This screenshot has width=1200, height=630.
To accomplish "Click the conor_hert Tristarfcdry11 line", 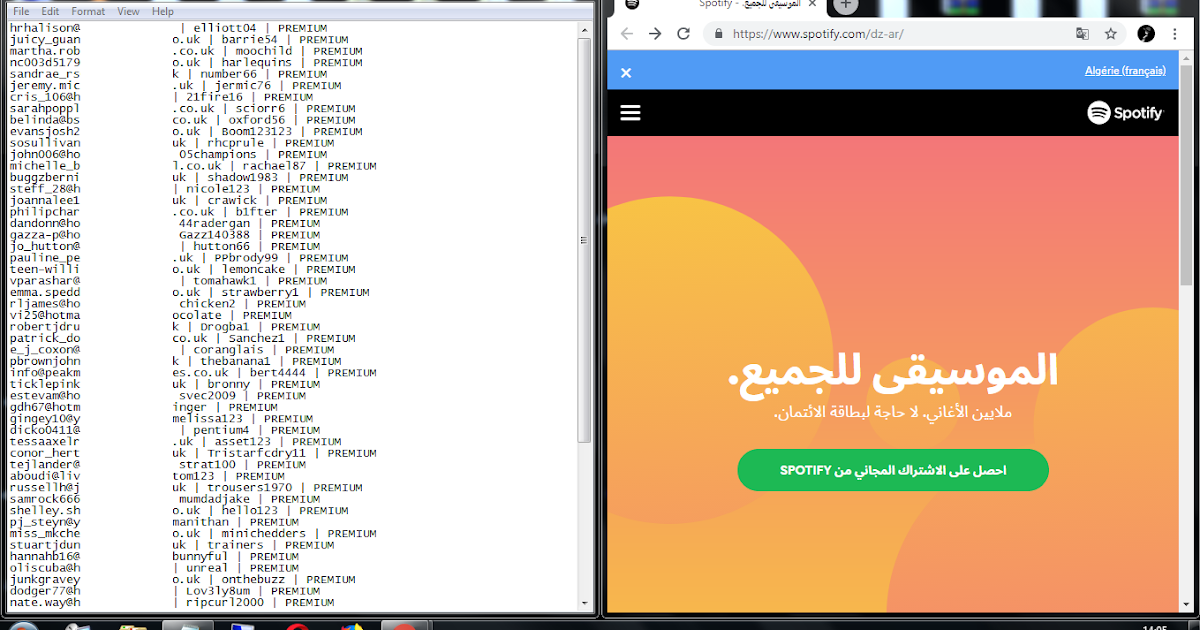I will pyautogui.click(x=193, y=453).
